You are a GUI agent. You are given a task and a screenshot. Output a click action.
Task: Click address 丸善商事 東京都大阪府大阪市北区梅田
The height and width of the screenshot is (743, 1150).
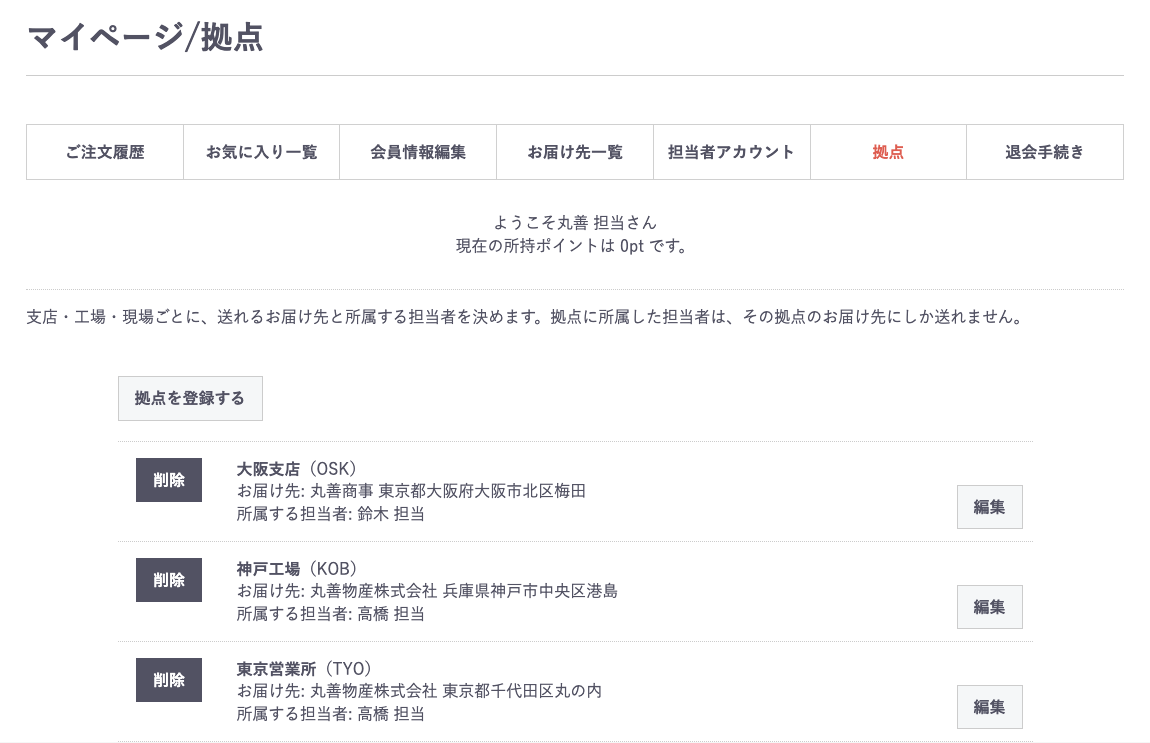tap(447, 491)
